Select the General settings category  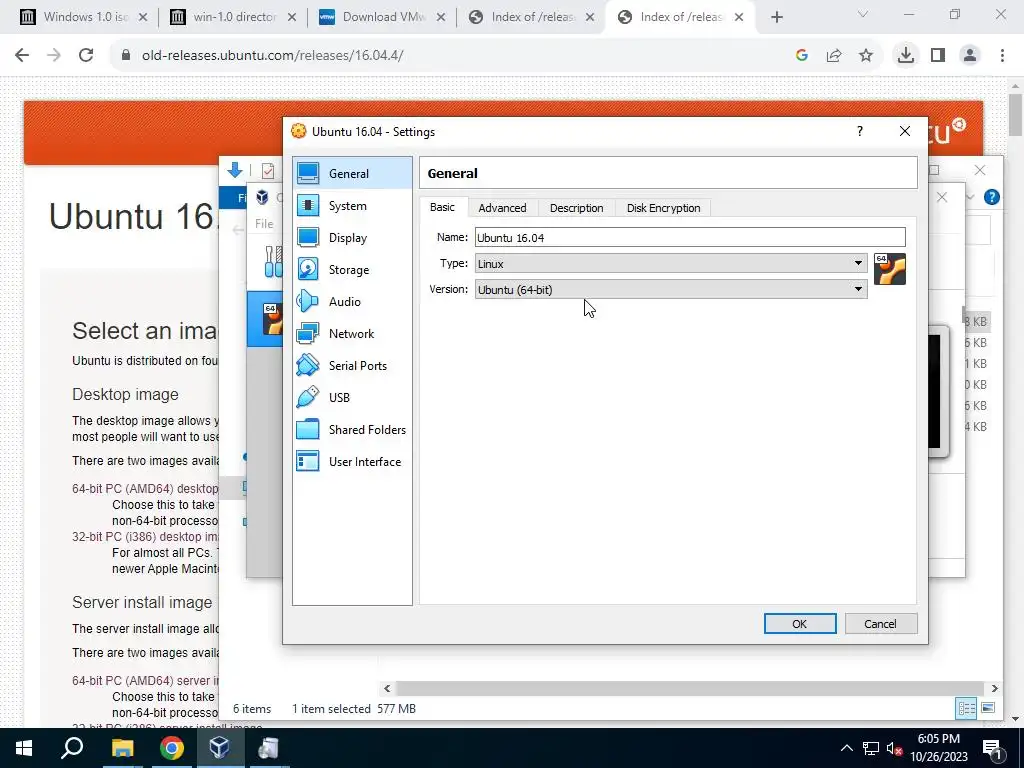pos(353,174)
